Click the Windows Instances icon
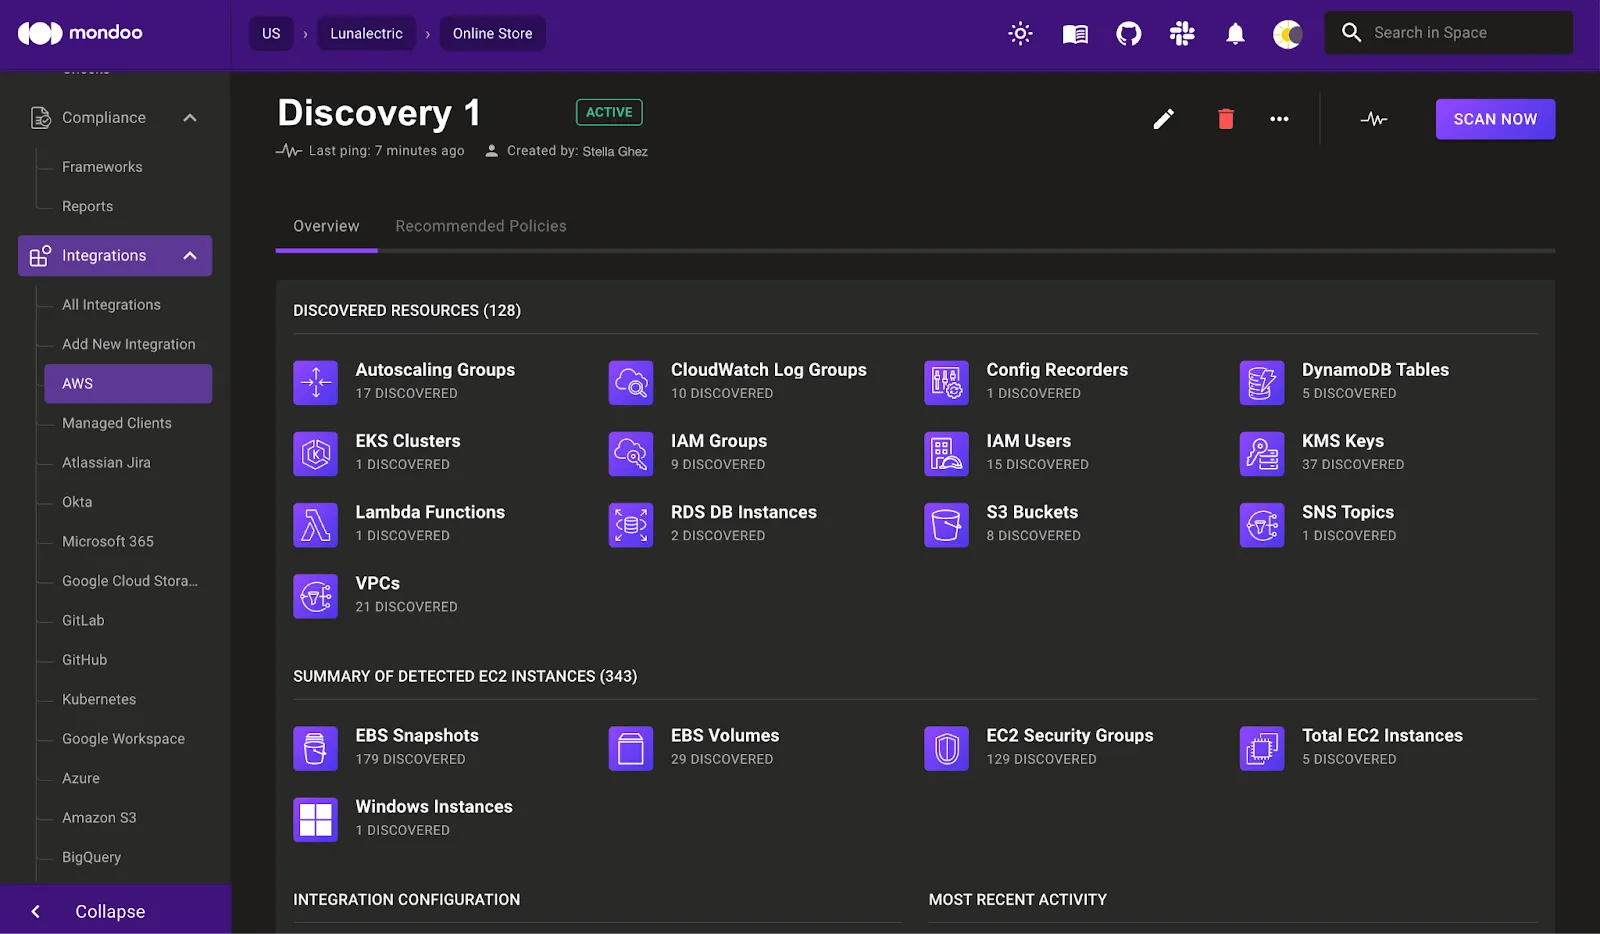This screenshot has width=1600, height=934. point(315,819)
